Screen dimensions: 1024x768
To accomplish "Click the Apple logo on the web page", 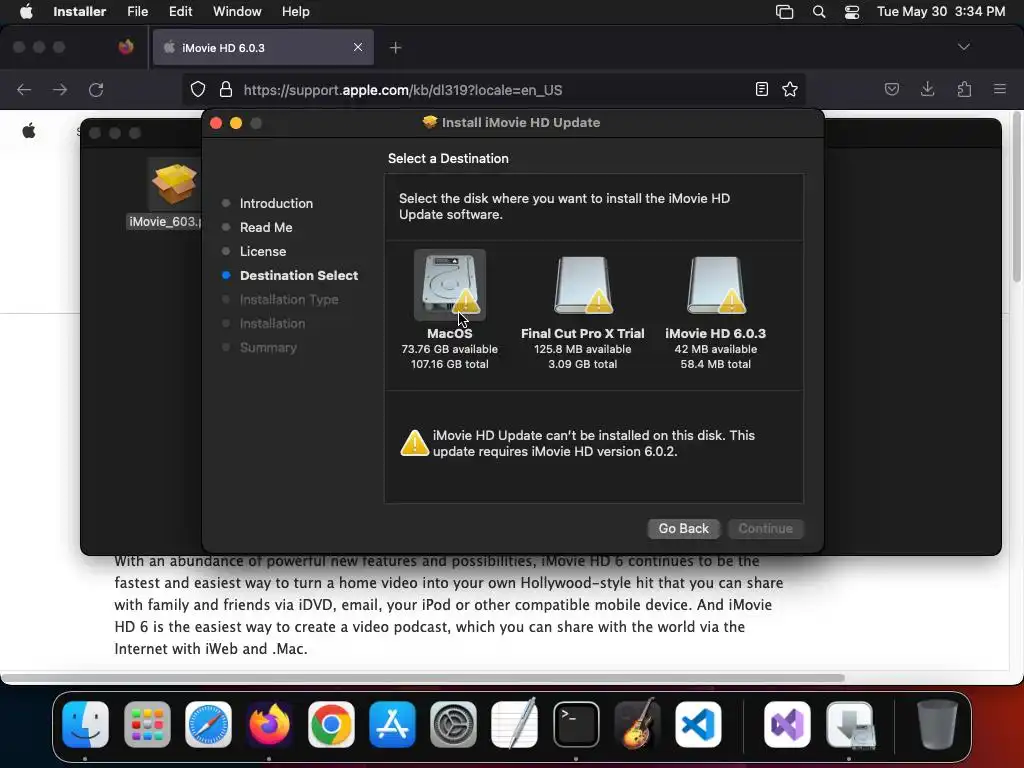I will pos(29,131).
